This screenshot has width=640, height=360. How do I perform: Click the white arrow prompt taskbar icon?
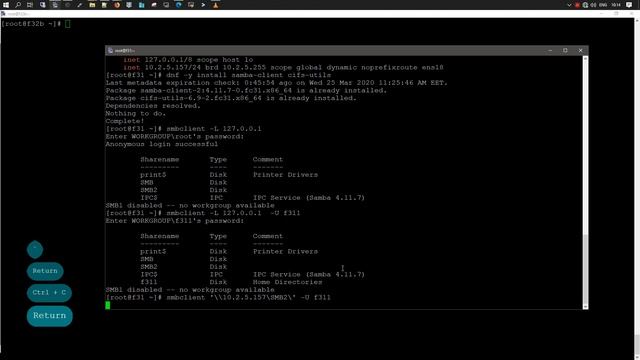203,5
